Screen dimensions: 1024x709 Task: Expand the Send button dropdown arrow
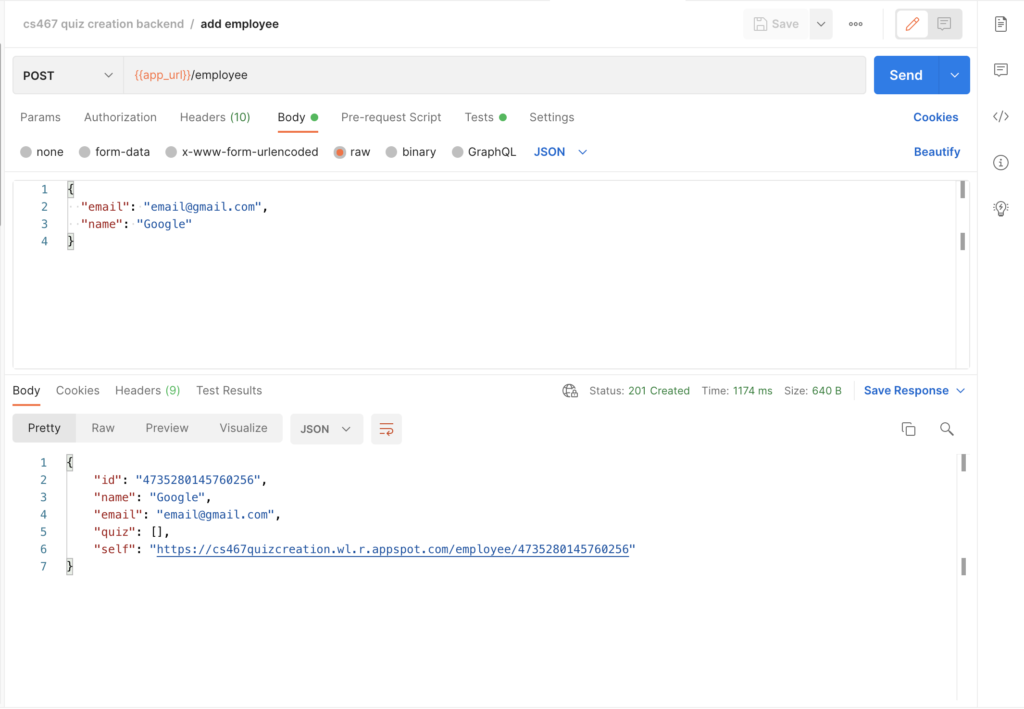click(955, 75)
